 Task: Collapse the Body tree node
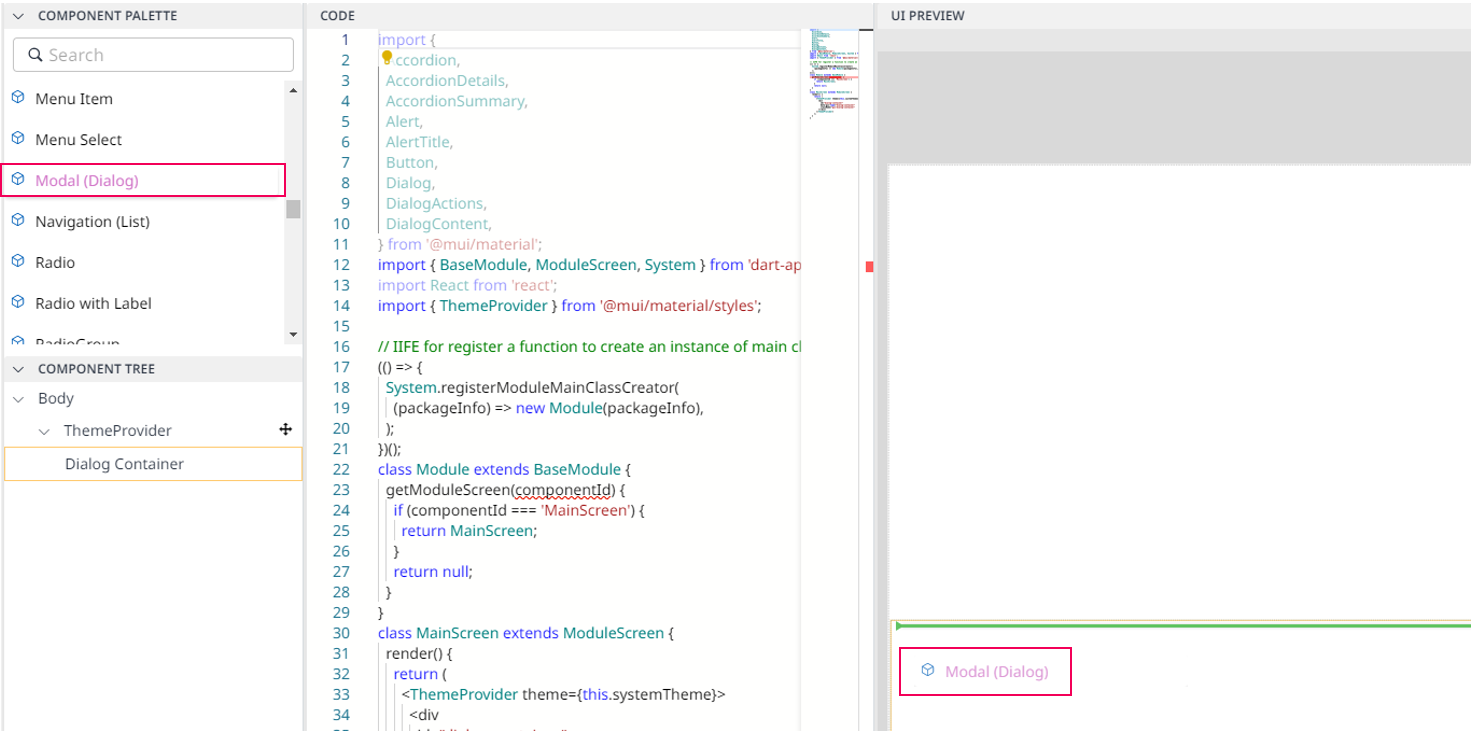pyautogui.click(x=18, y=398)
